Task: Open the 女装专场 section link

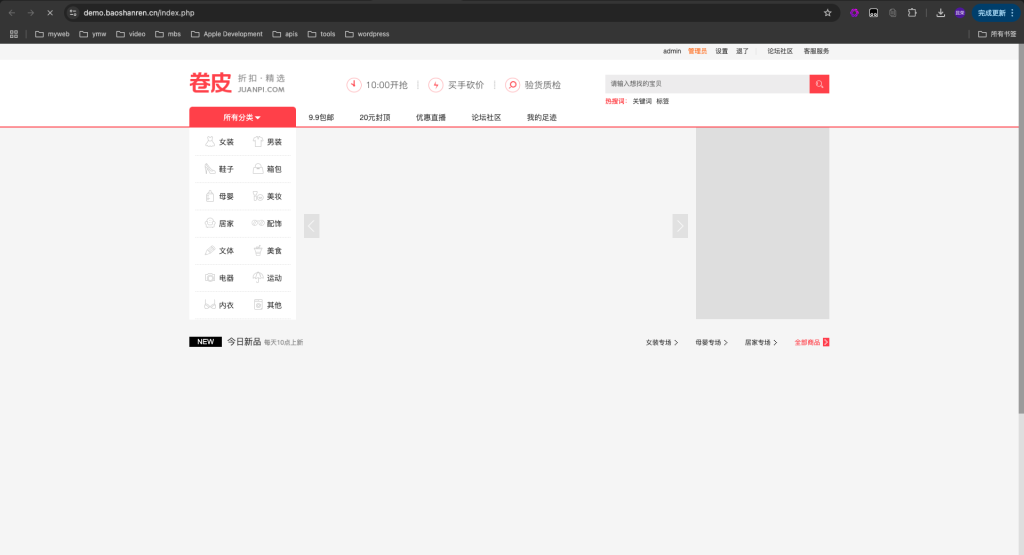Action: click(x=662, y=342)
